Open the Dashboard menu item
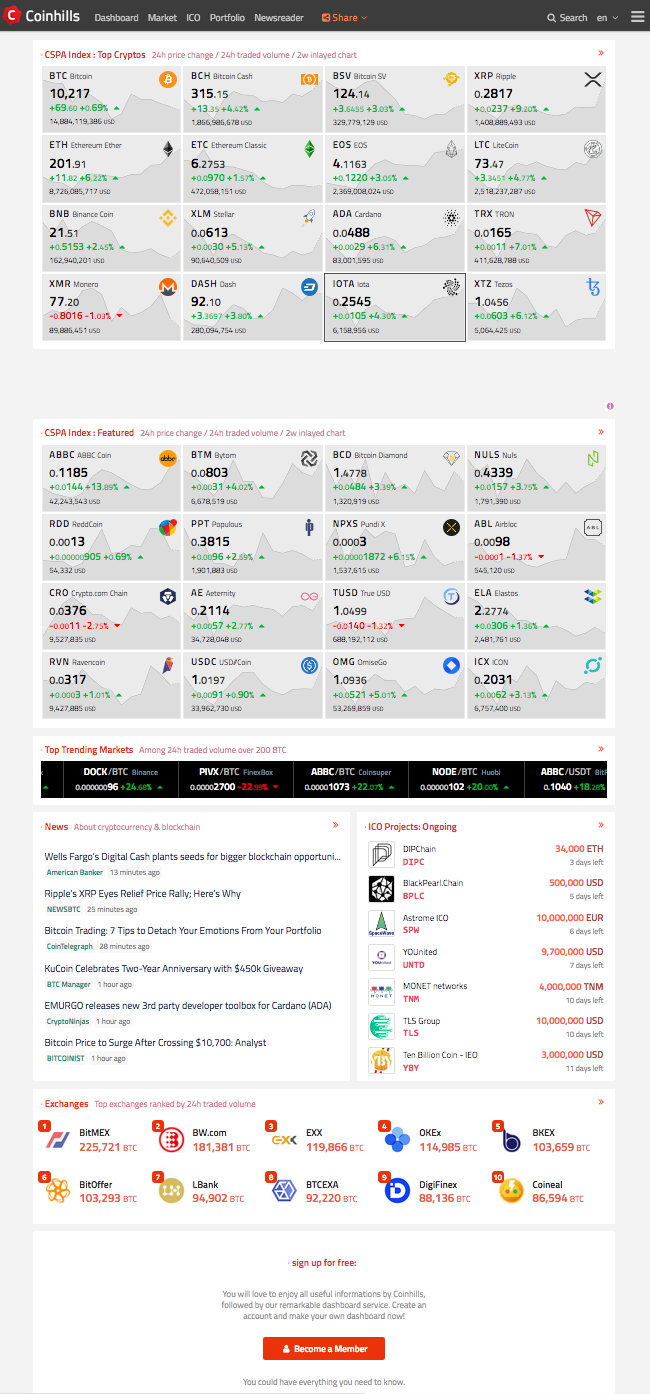650x1394 pixels. point(117,18)
